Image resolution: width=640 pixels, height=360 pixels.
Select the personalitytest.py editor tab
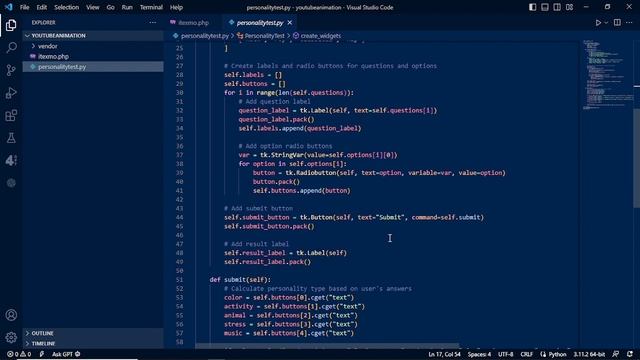coord(260,23)
